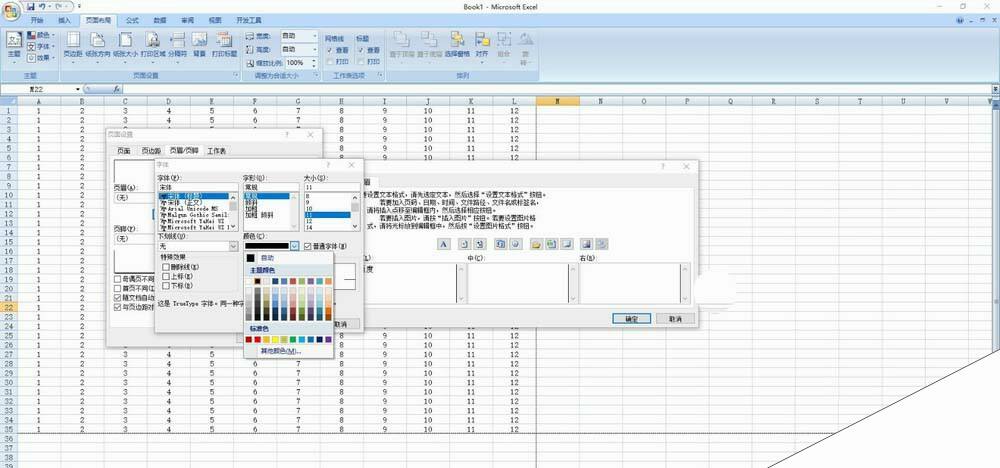
Task: Save the workbook from quick access toolbar
Action: click(x=30, y=6)
